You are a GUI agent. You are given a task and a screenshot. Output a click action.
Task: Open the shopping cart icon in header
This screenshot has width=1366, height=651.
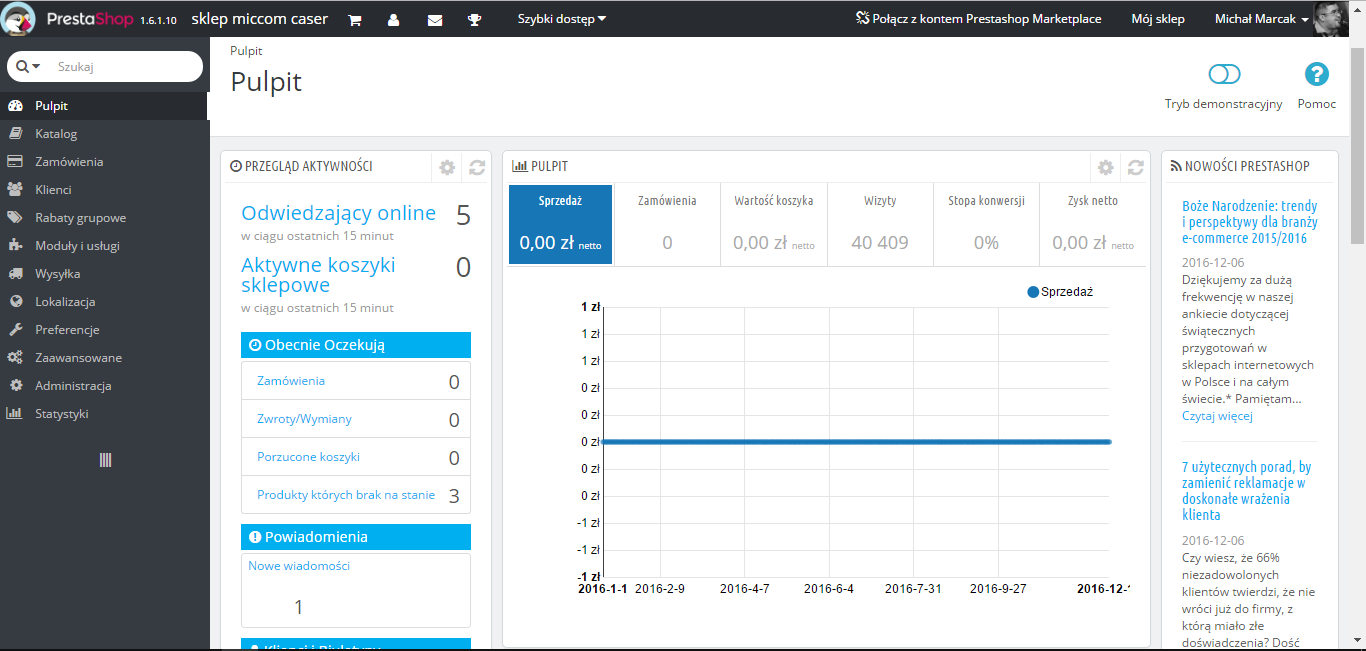[355, 20]
